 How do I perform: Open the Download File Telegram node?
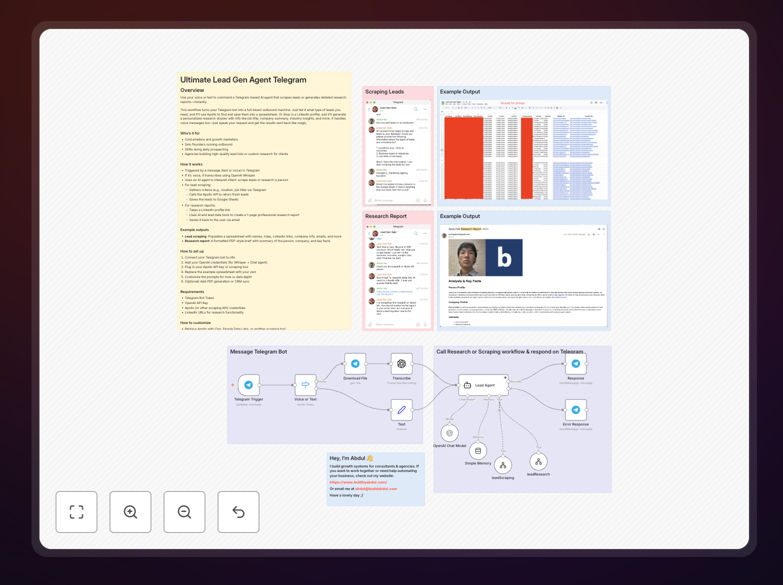point(355,364)
